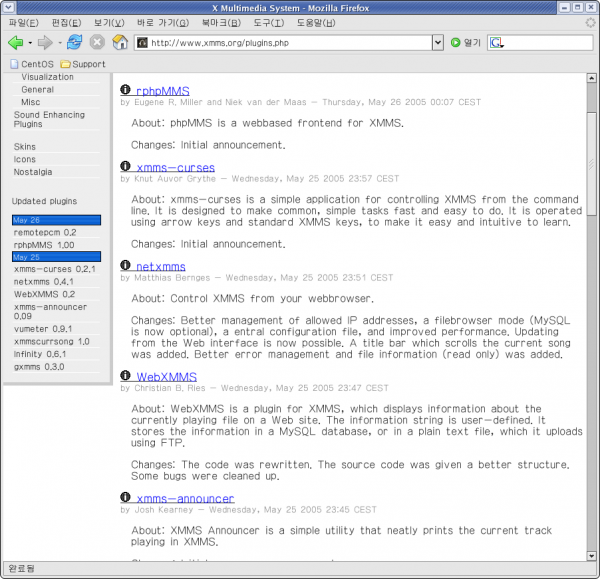Image resolution: width=600 pixels, height=579 pixels.
Task: Click gxmms 0.3.0 in updated plugins
Action: tap(39, 367)
